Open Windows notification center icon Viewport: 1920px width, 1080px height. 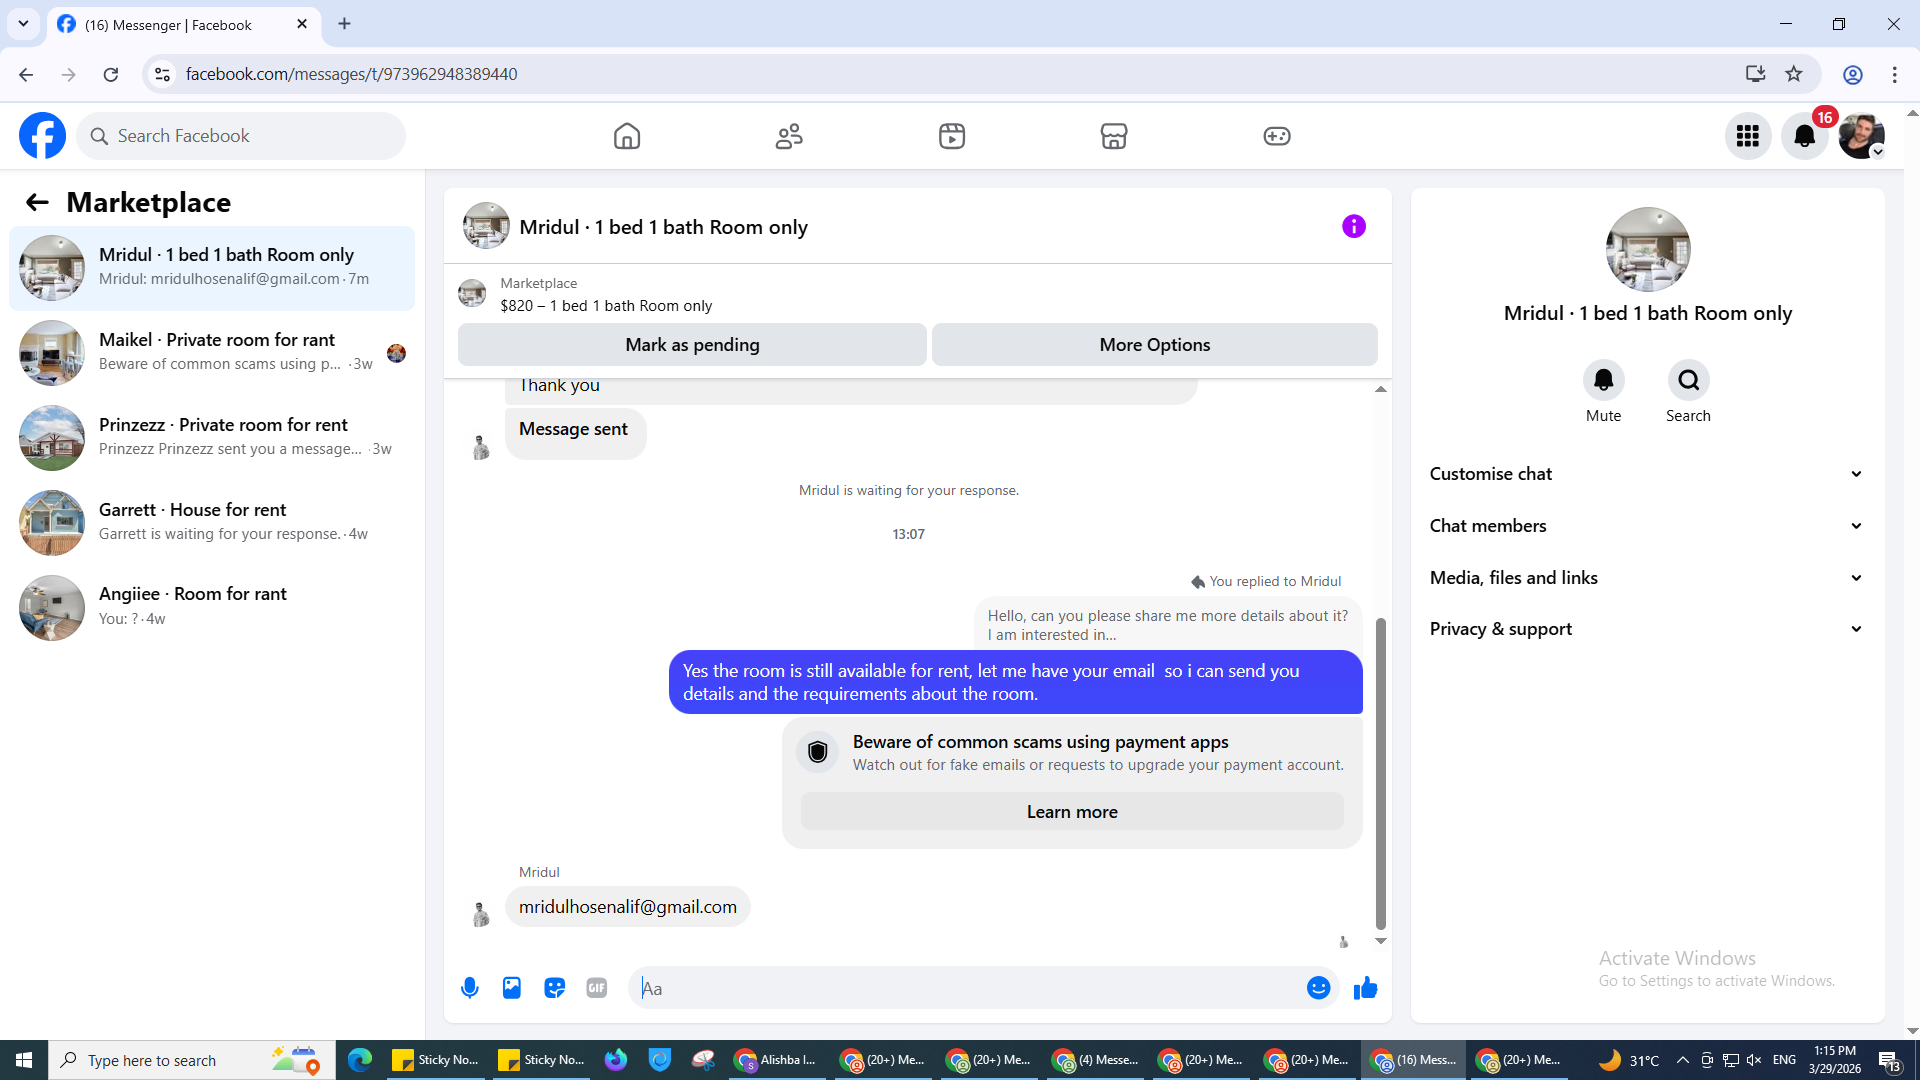[1889, 1060]
